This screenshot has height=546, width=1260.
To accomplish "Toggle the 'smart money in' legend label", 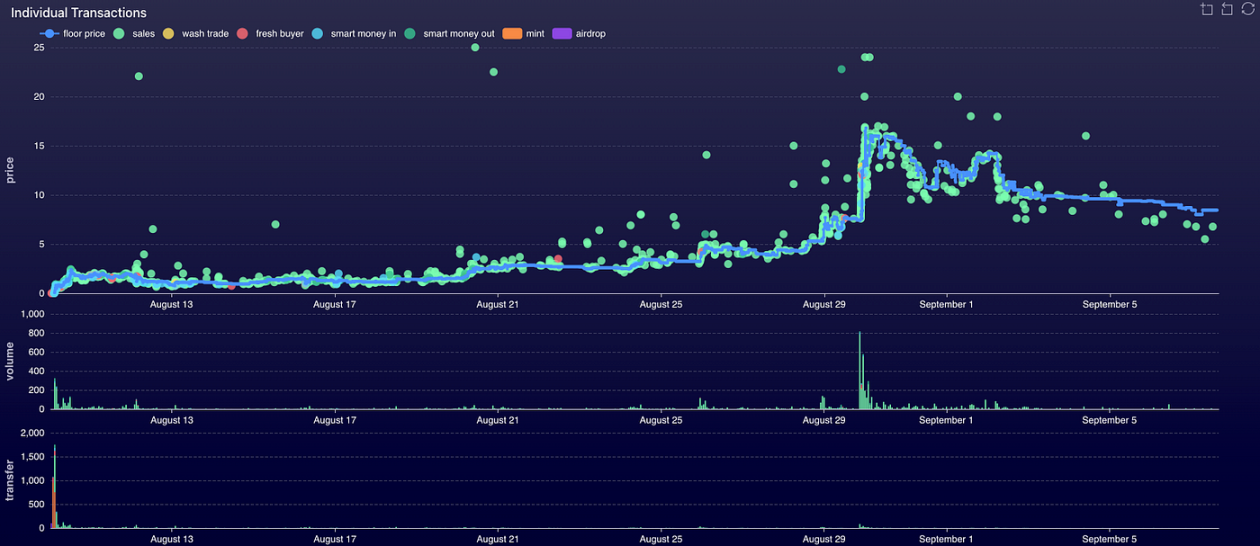I will (363, 33).
